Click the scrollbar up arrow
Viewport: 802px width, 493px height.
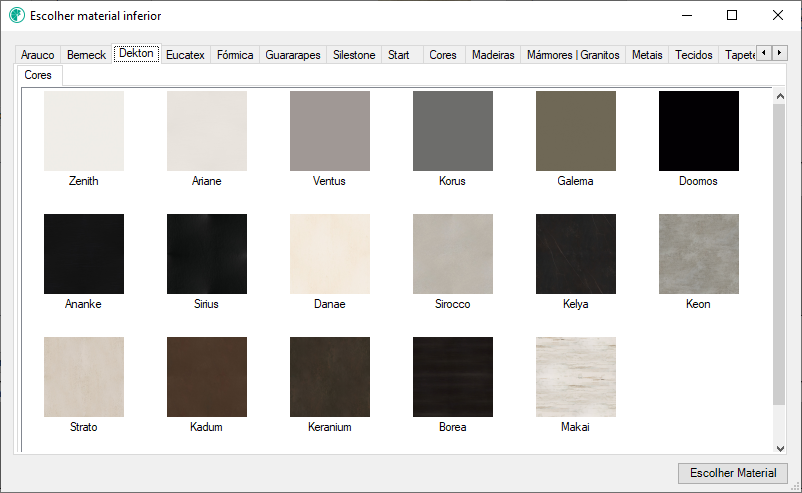(x=779, y=96)
